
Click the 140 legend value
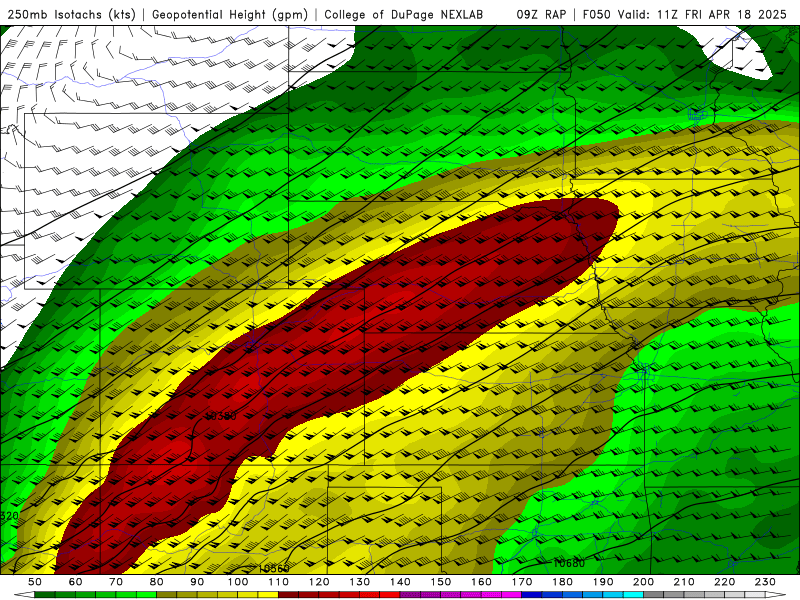pyautogui.click(x=400, y=582)
